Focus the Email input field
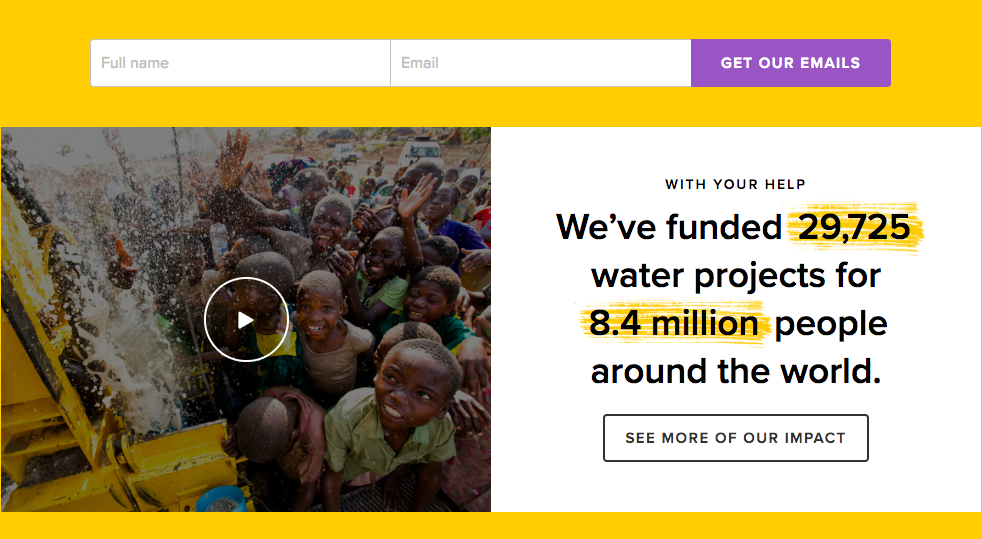This screenshot has width=982, height=539. [x=541, y=63]
